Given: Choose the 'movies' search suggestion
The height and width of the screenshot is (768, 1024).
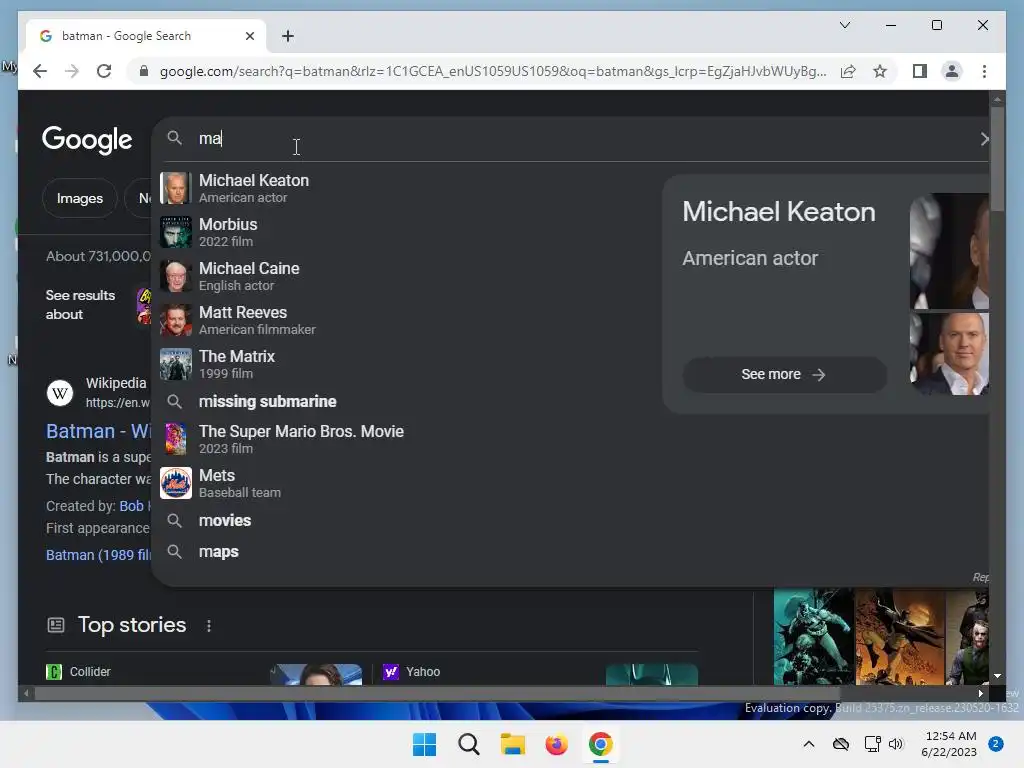Looking at the screenshot, I should (x=405, y=520).
